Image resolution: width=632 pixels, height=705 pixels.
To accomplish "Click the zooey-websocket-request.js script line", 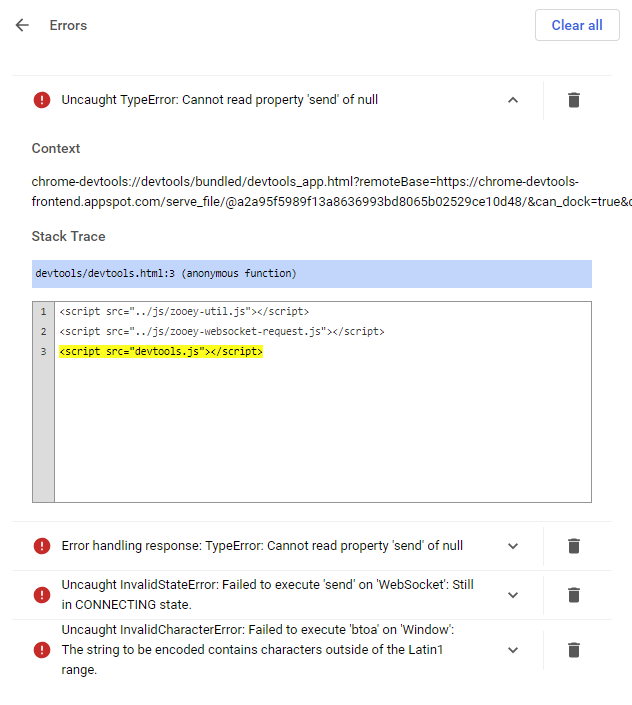I will coord(222,331).
